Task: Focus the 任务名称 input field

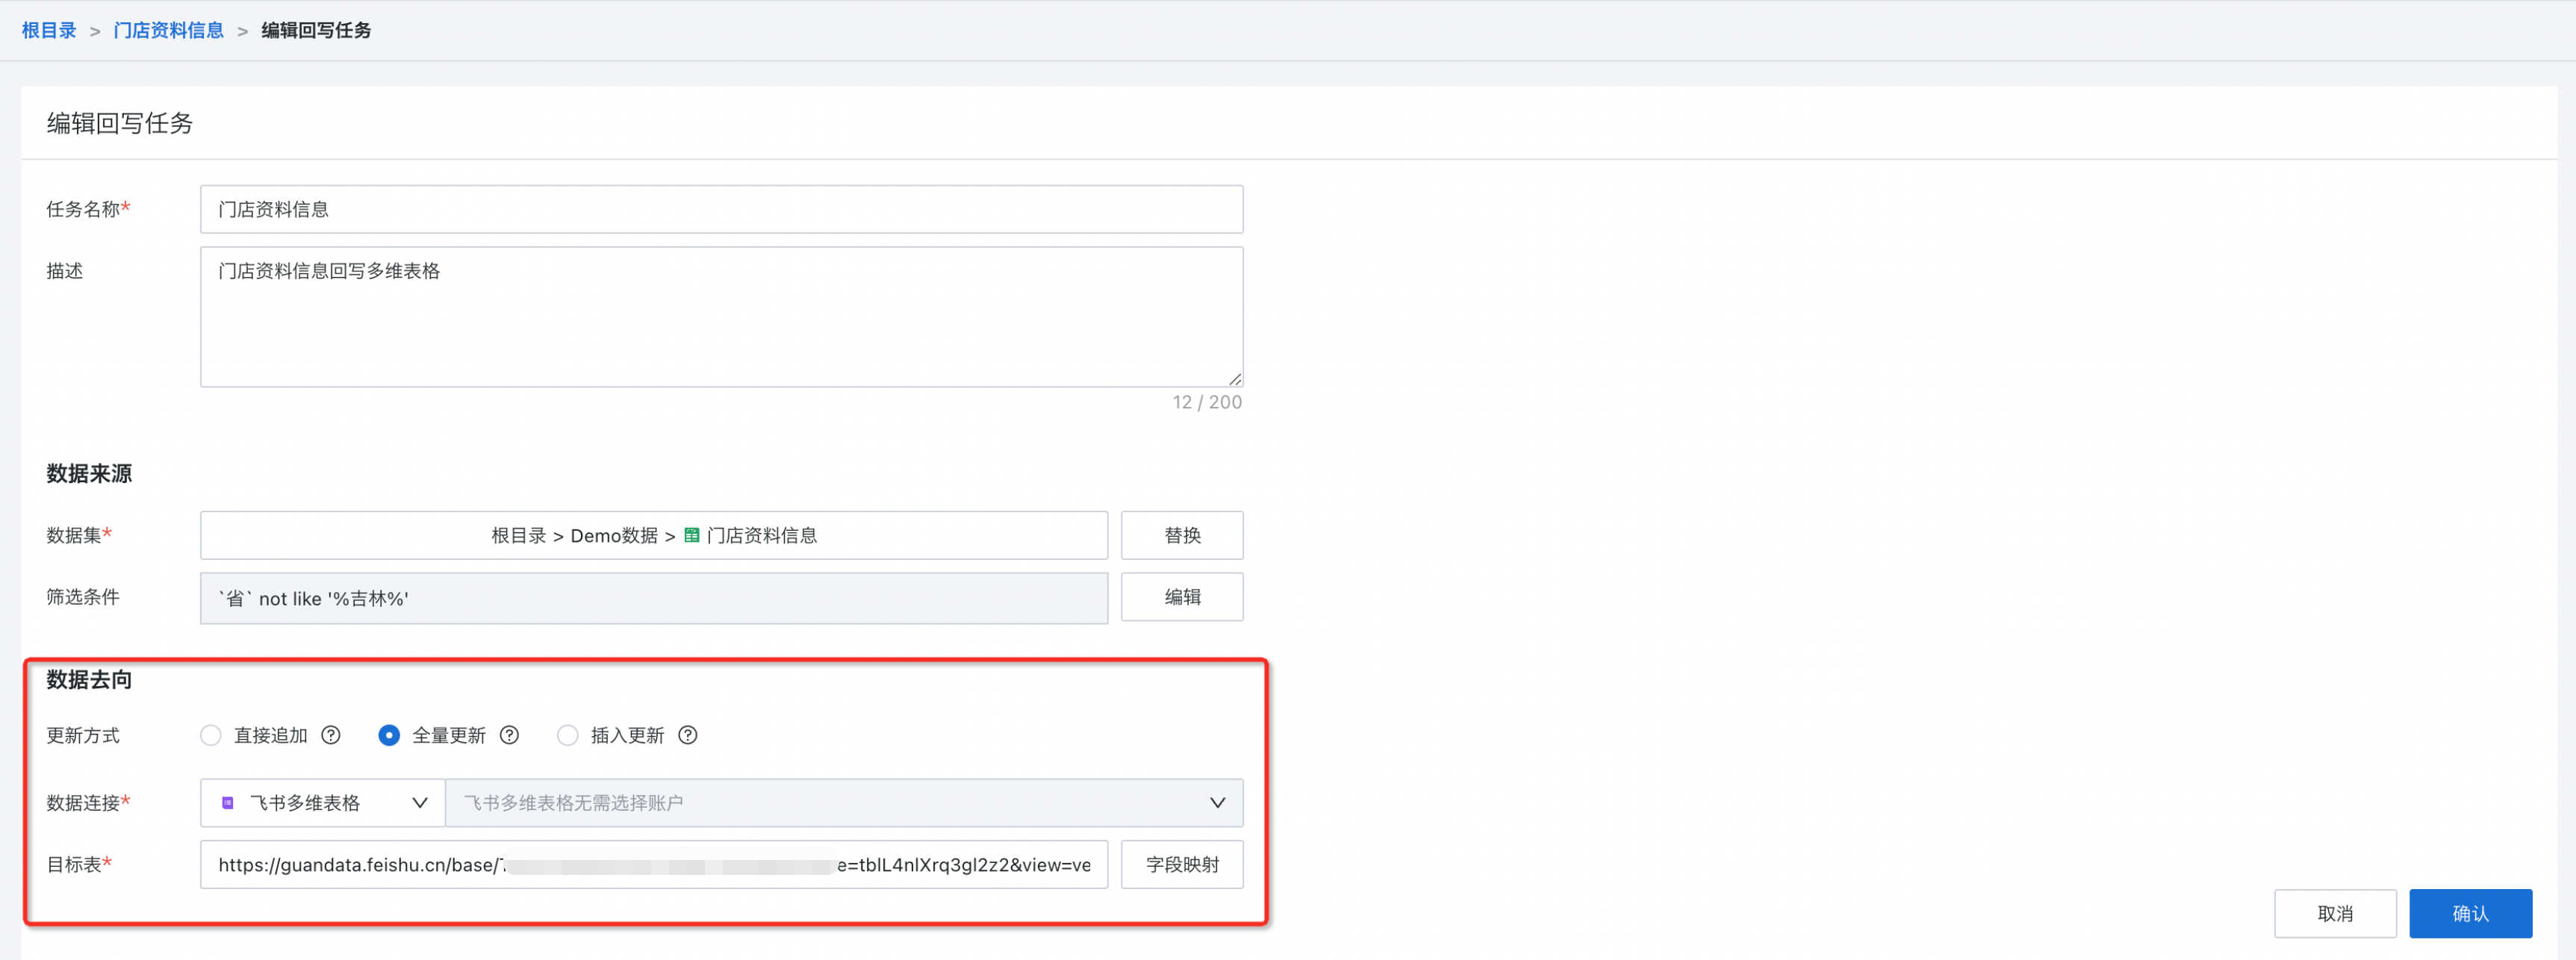Action: click(722, 209)
